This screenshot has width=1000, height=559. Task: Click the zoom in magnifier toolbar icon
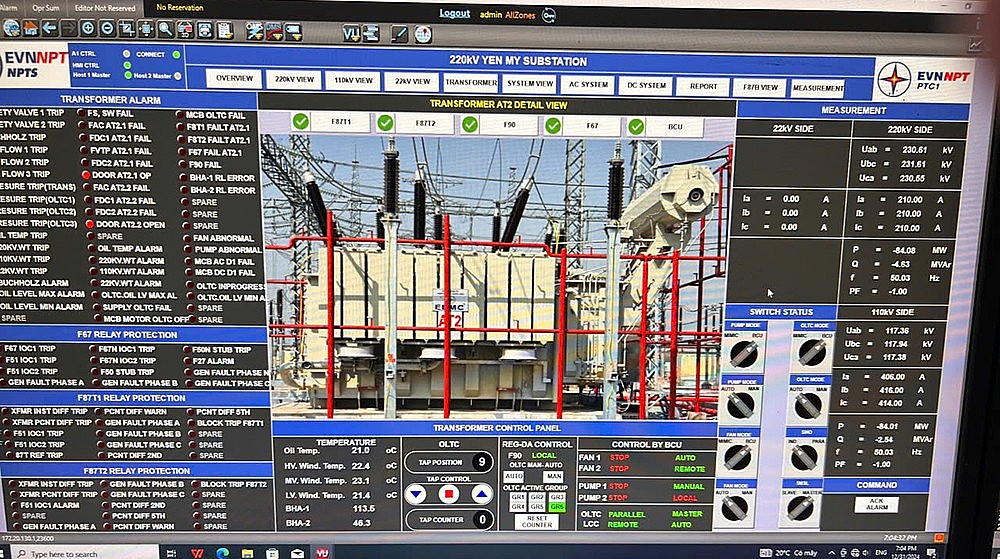coord(87,29)
